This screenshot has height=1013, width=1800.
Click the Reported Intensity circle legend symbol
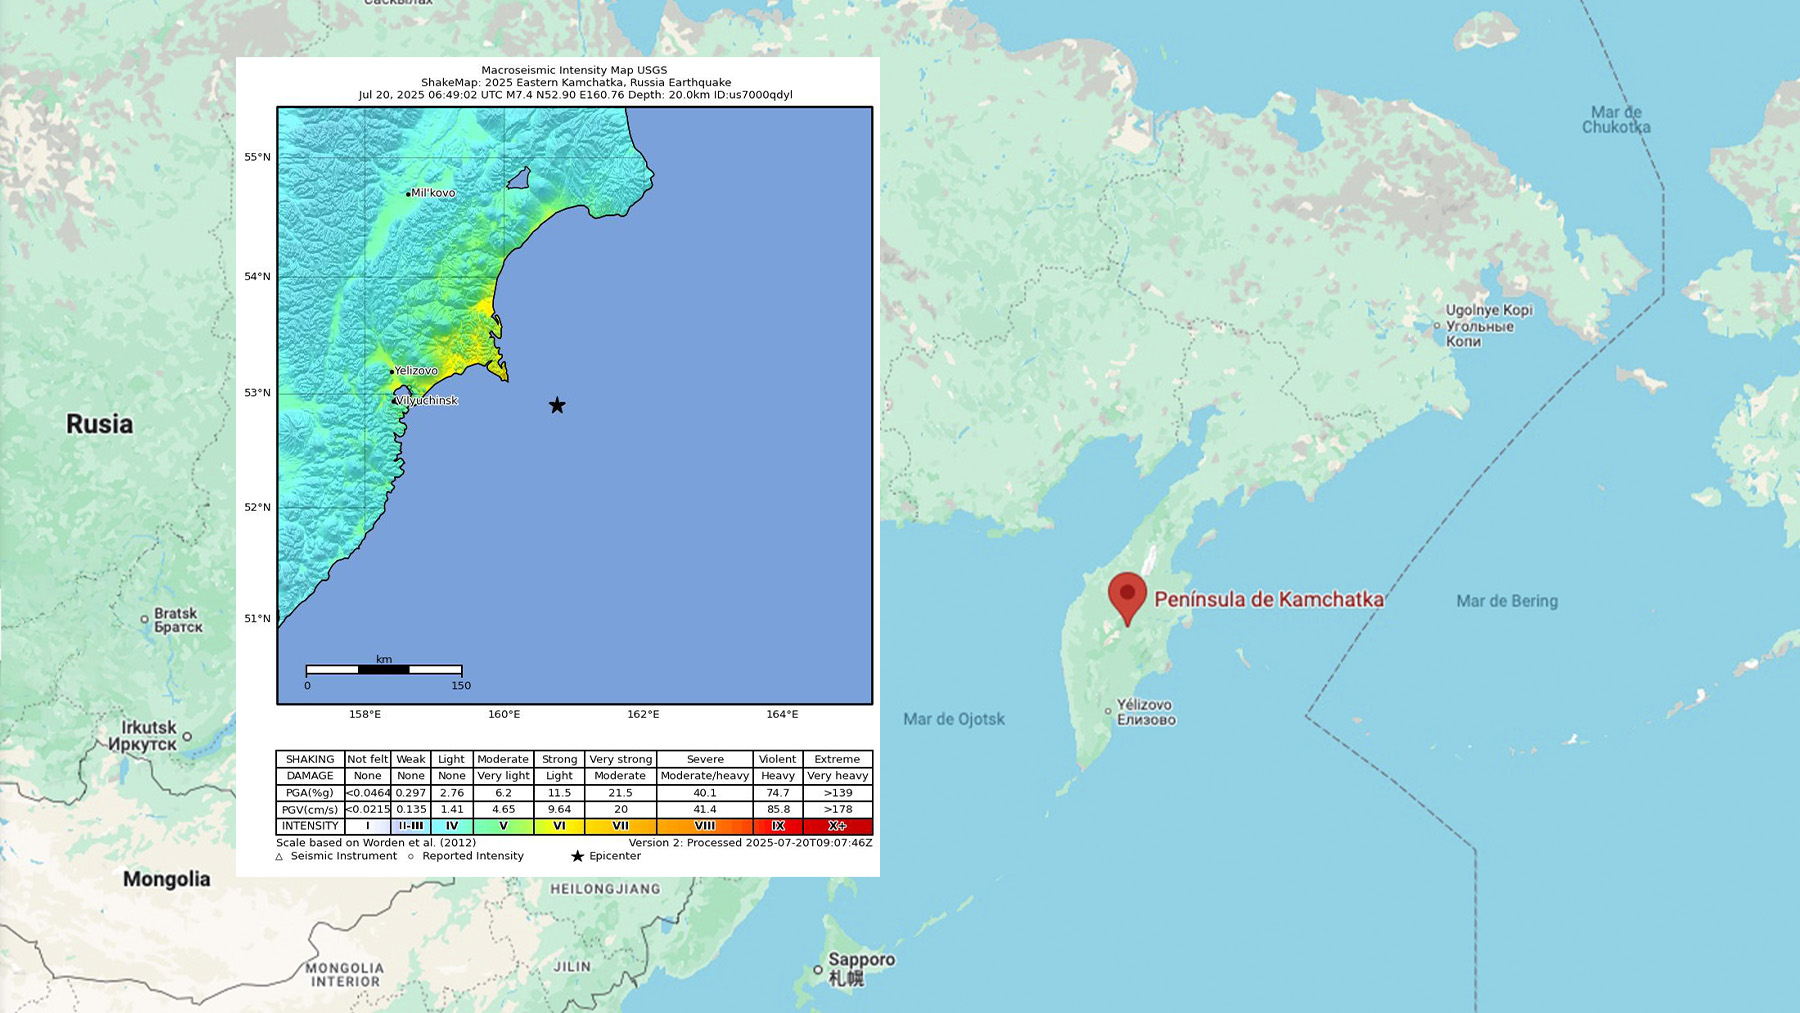click(411, 856)
